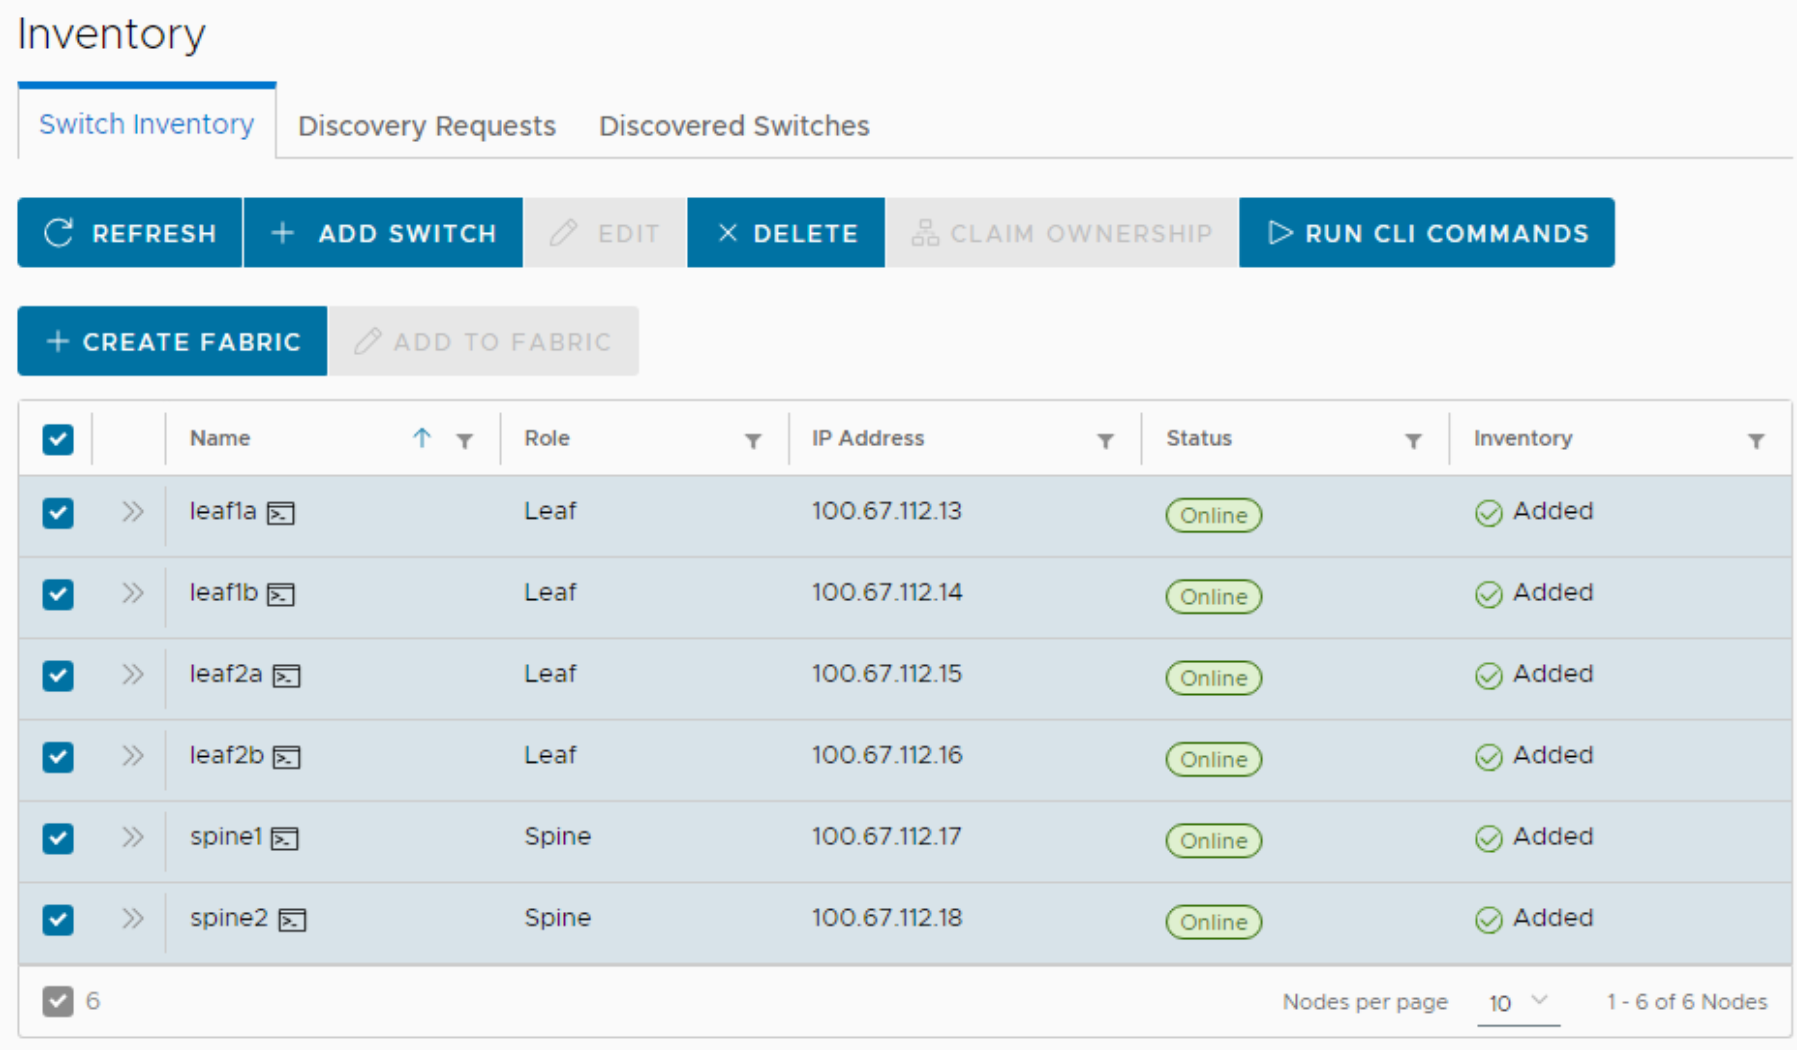Open Nodes per page dropdown

pos(1518,1003)
